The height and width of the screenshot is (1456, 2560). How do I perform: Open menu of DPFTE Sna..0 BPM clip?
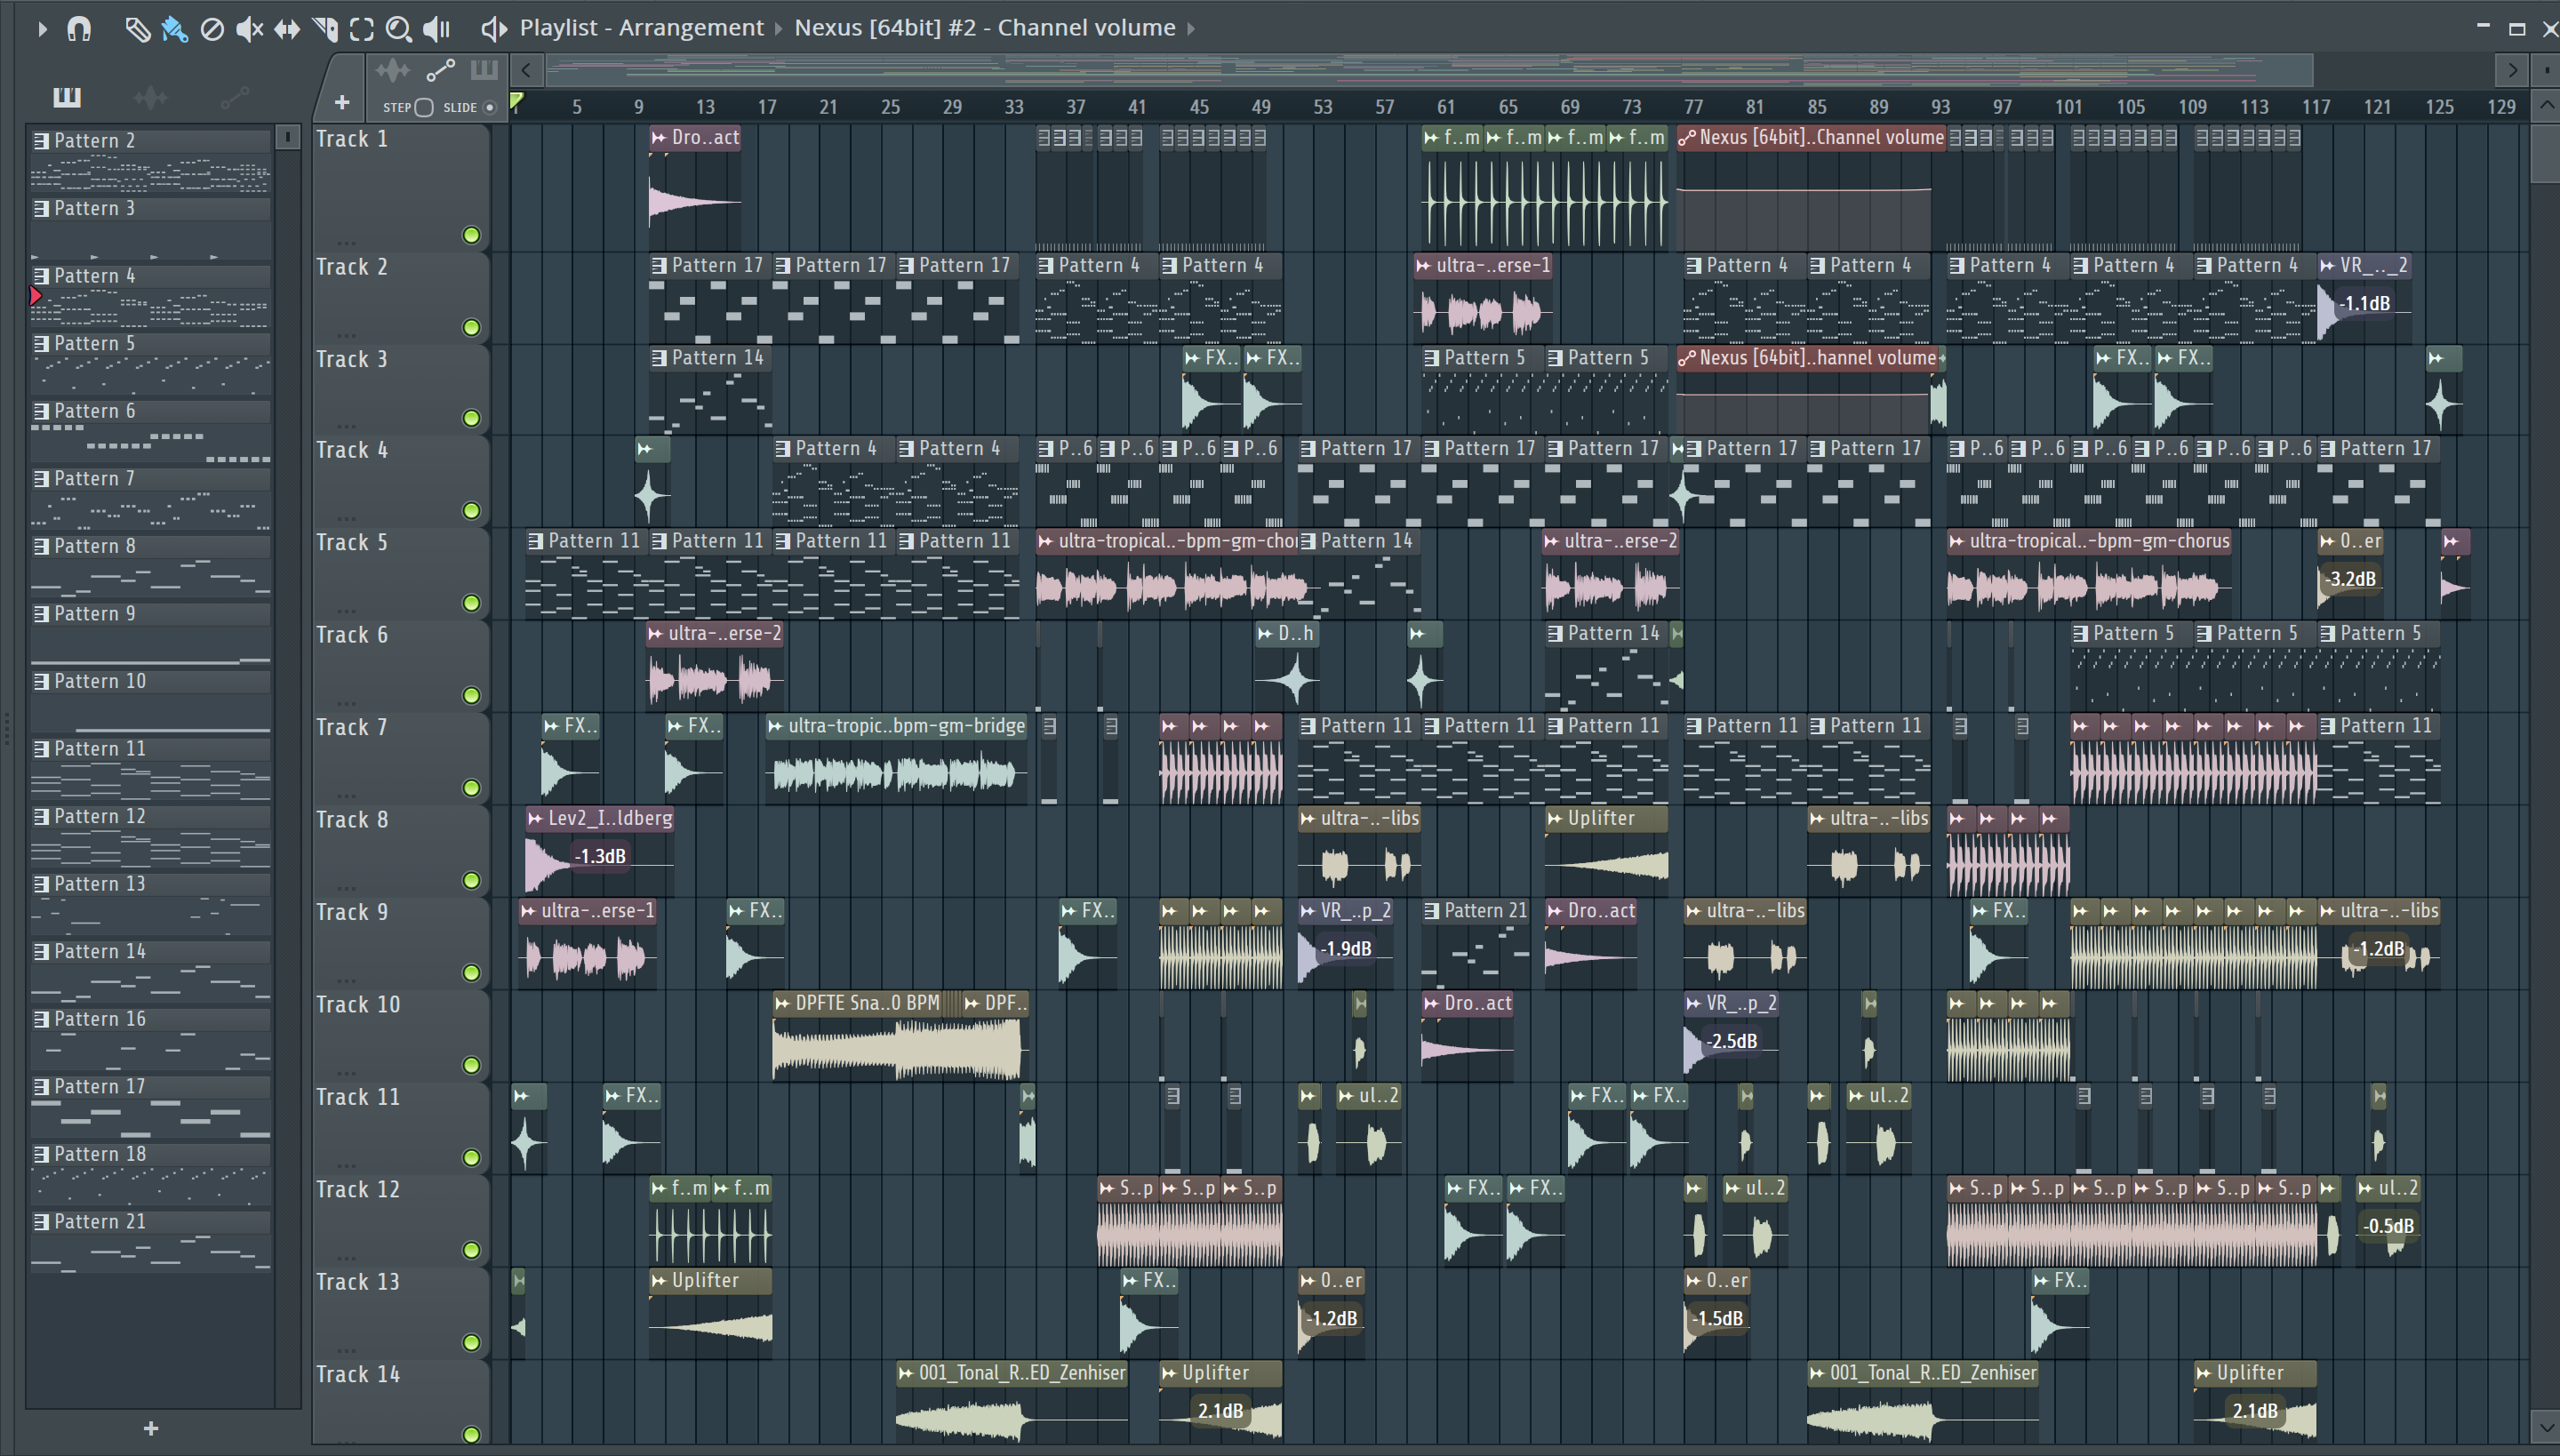(783, 1003)
